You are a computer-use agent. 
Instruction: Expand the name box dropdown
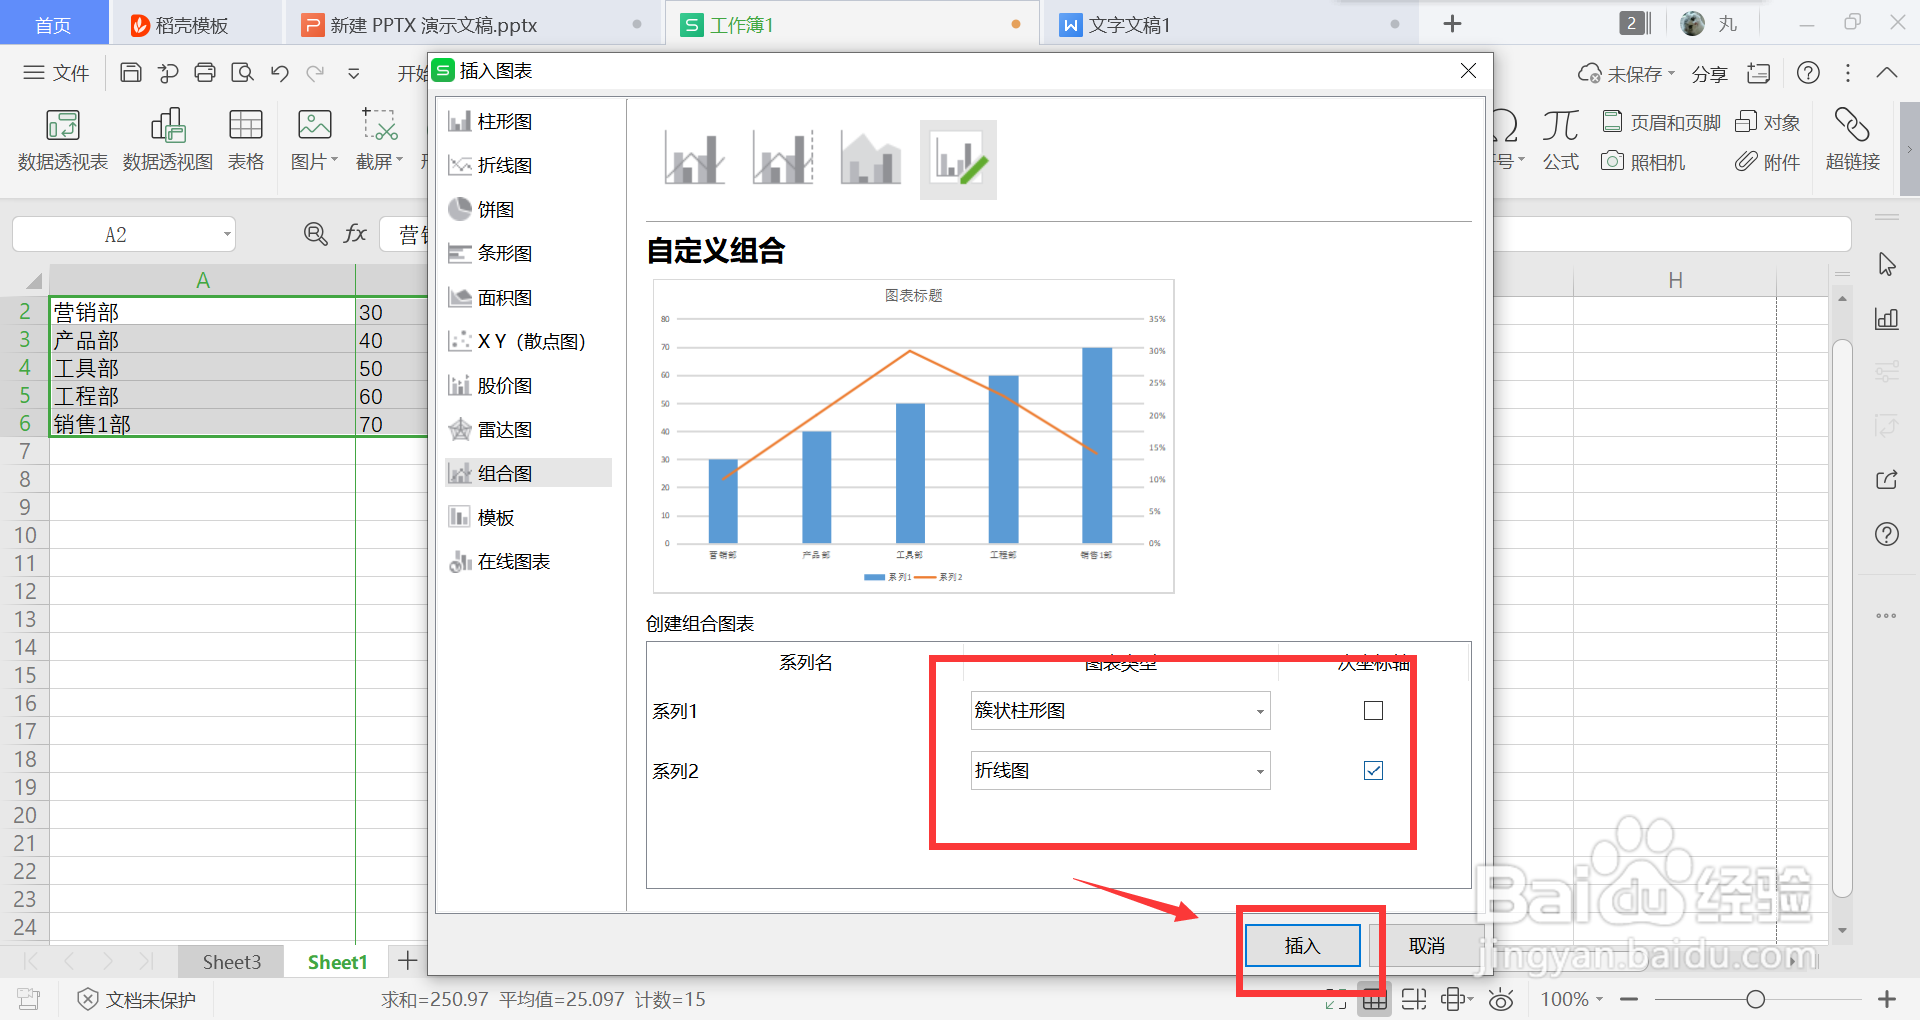[227, 235]
